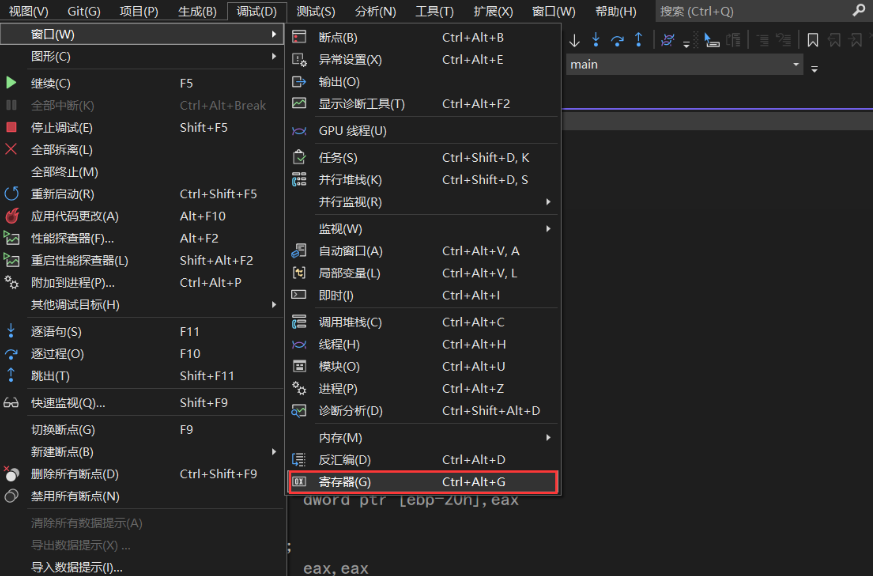Click the 寄存器 register icon

click(x=299, y=481)
